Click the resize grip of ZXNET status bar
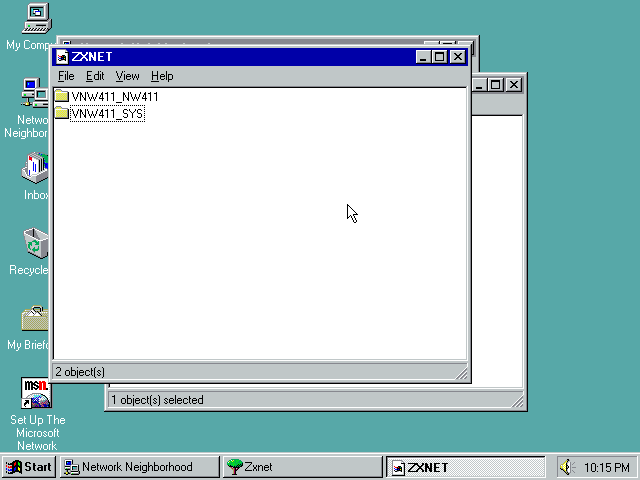The image size is (640, 480). click(x=462, y=373)
